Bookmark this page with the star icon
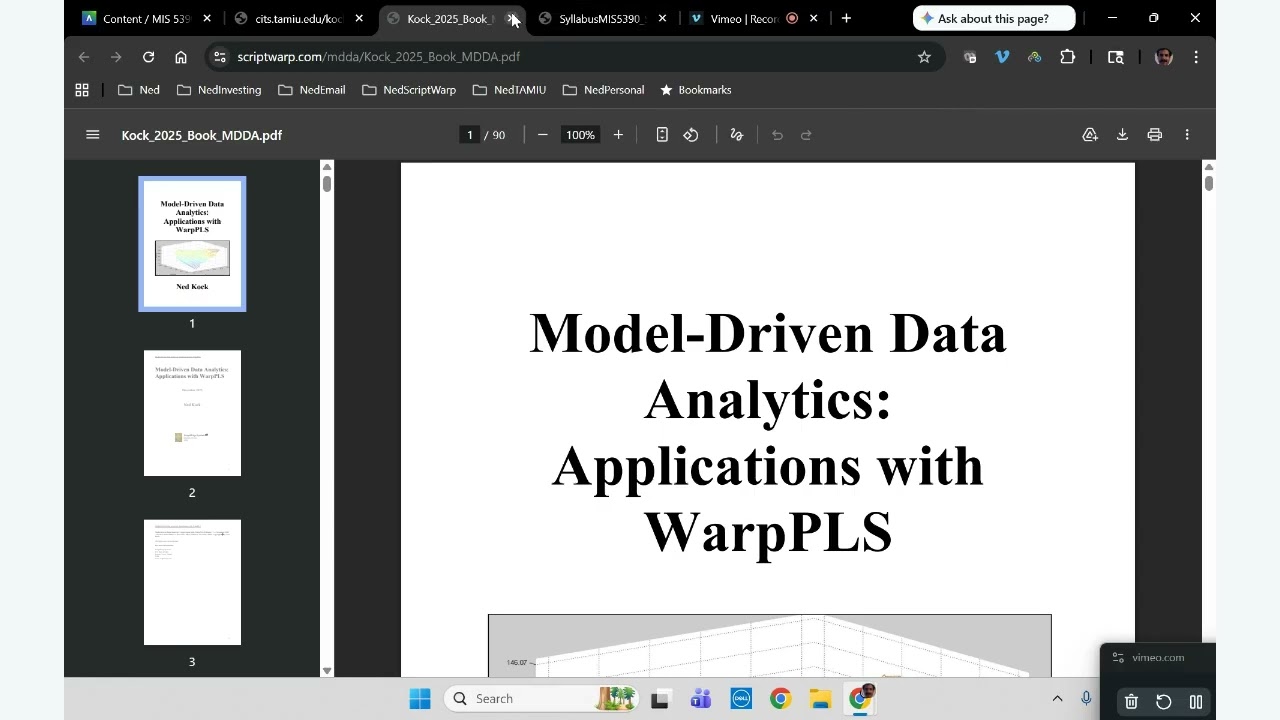This screenshot has height=720, width=1280. click(924, 57)
